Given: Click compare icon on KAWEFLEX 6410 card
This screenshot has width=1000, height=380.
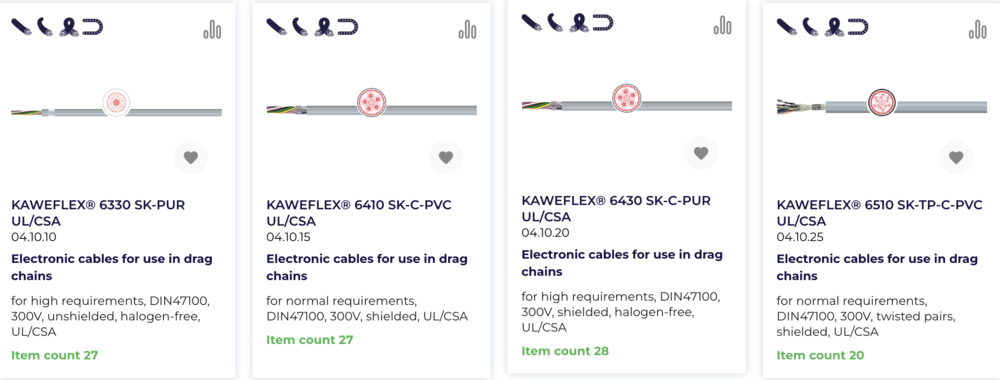Looking at the screenshot, I should [x=467, y=29].
